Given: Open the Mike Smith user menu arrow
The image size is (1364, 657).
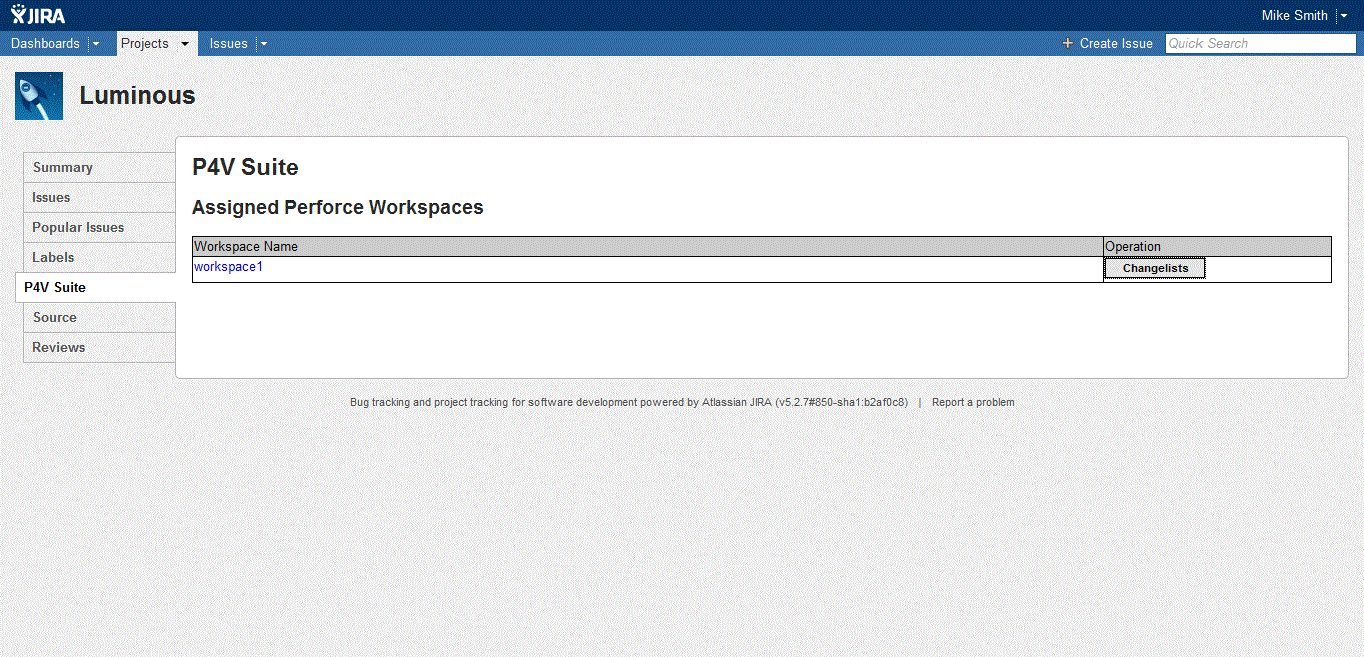Looking at the screenshot, I should click(x=1343, y=16).
